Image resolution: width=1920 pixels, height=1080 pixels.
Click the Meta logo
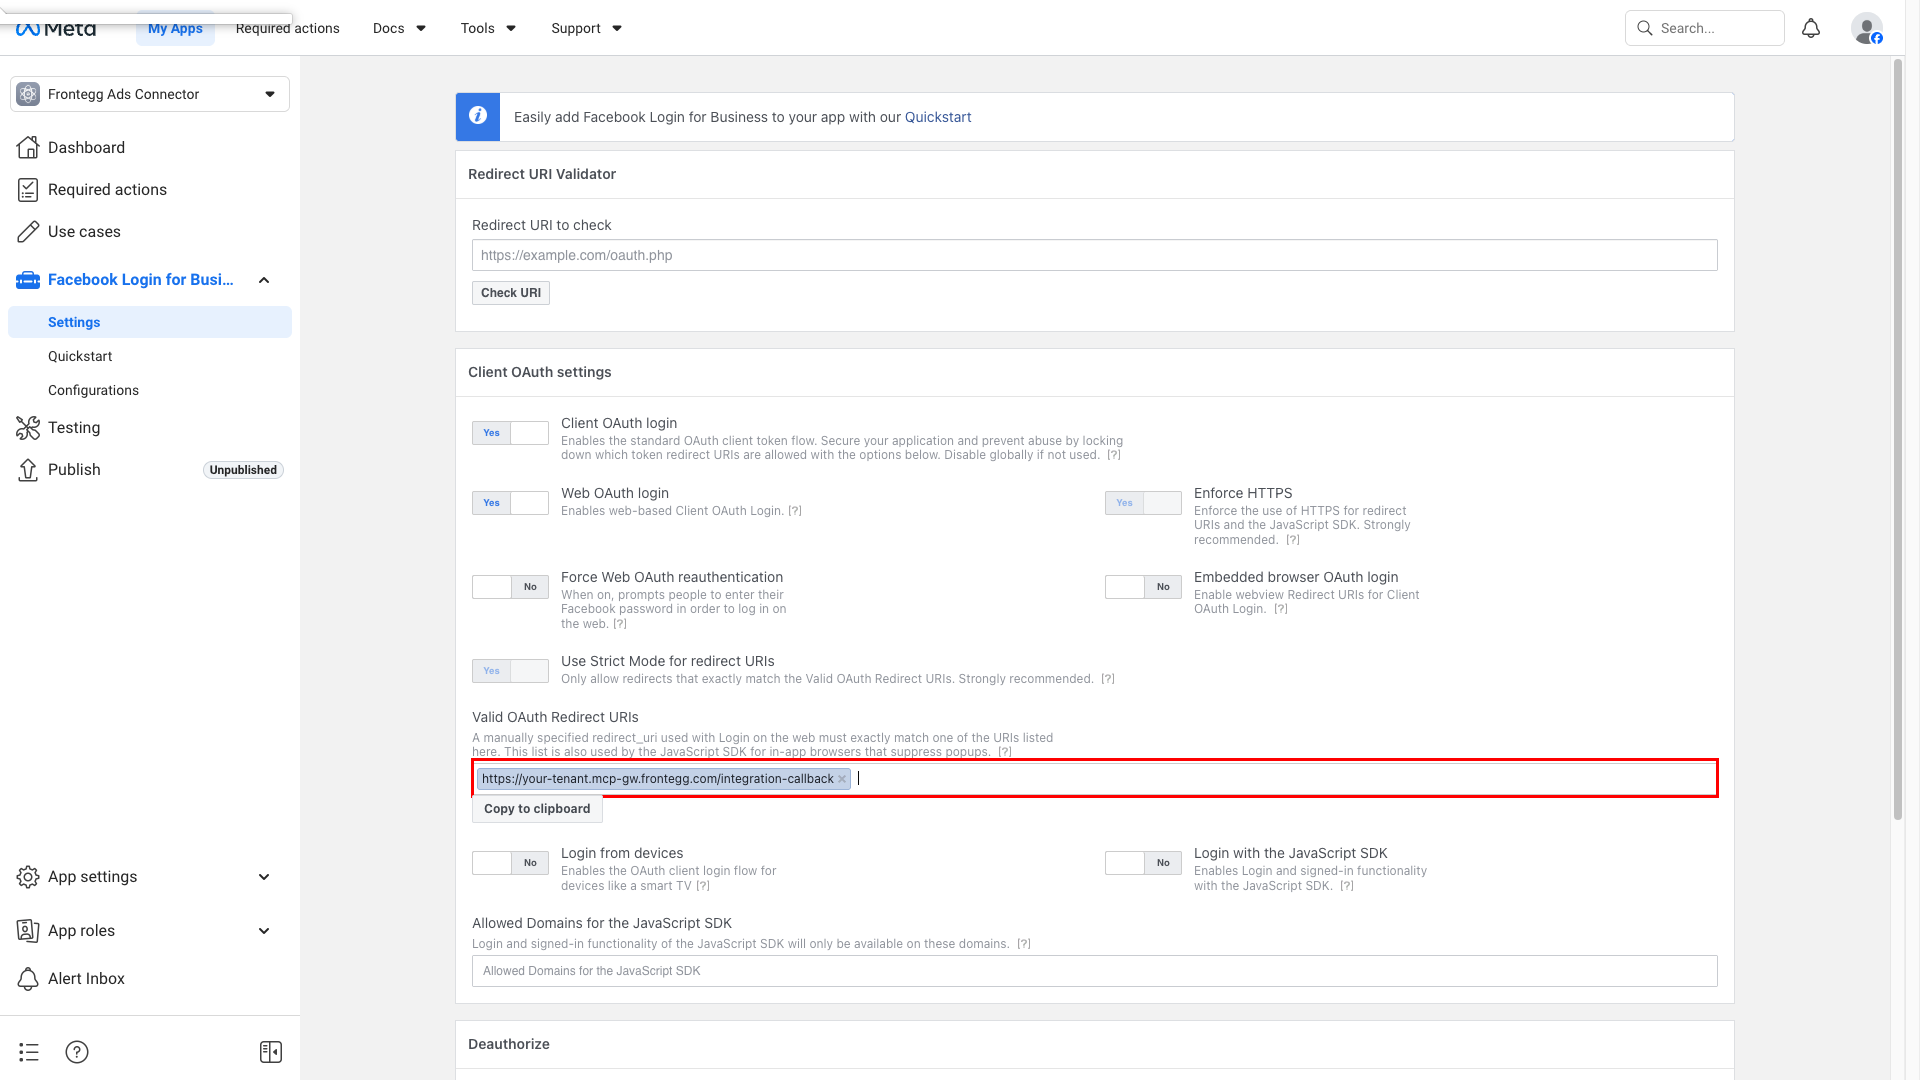click(x=56, y=29)
